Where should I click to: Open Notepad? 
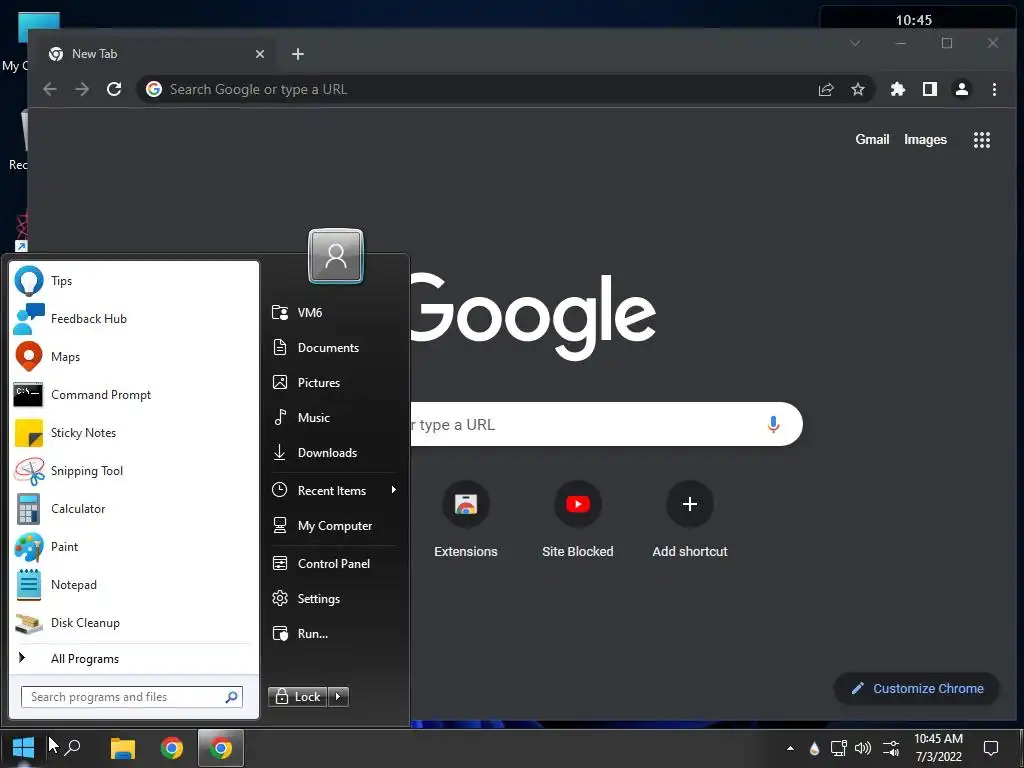point(134,584)
